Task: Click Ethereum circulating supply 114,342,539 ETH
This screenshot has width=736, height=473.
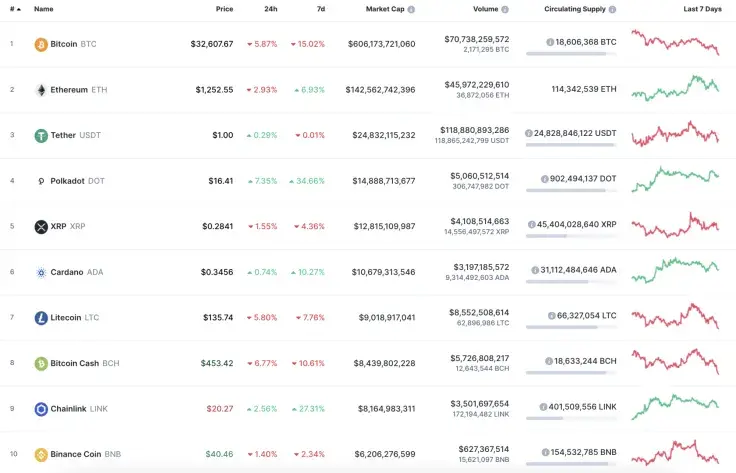Action: point(584,89)
